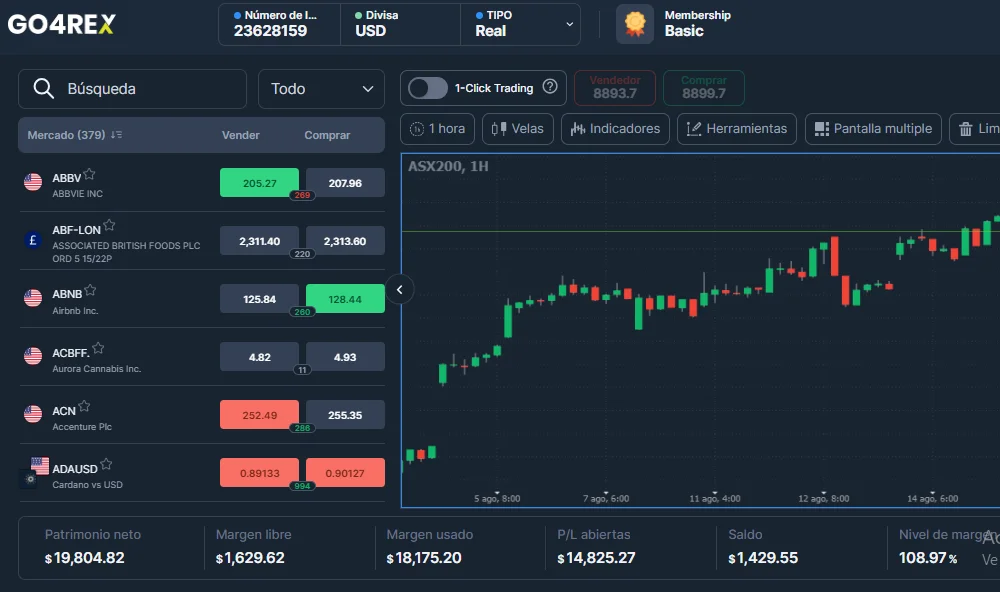Open the 1 hora timeframe selector
This screenshot has height=592, width=1000.
438,129
